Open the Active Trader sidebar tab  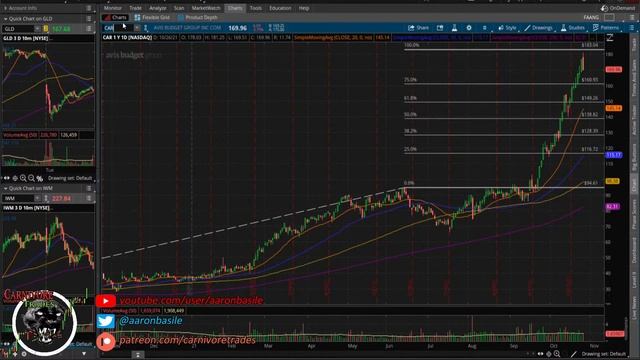click(x=634, y=120)
